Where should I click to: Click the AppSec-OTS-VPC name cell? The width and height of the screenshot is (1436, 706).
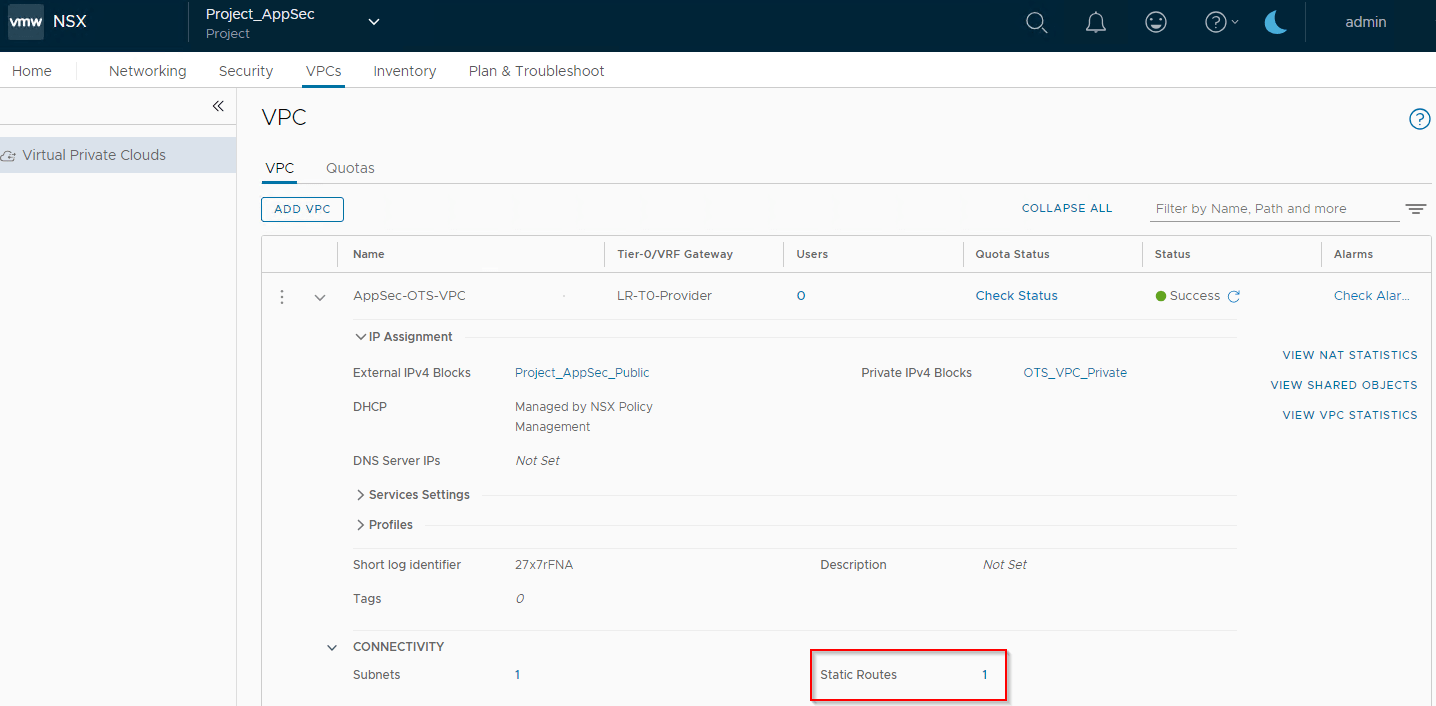tap(409, 296)
